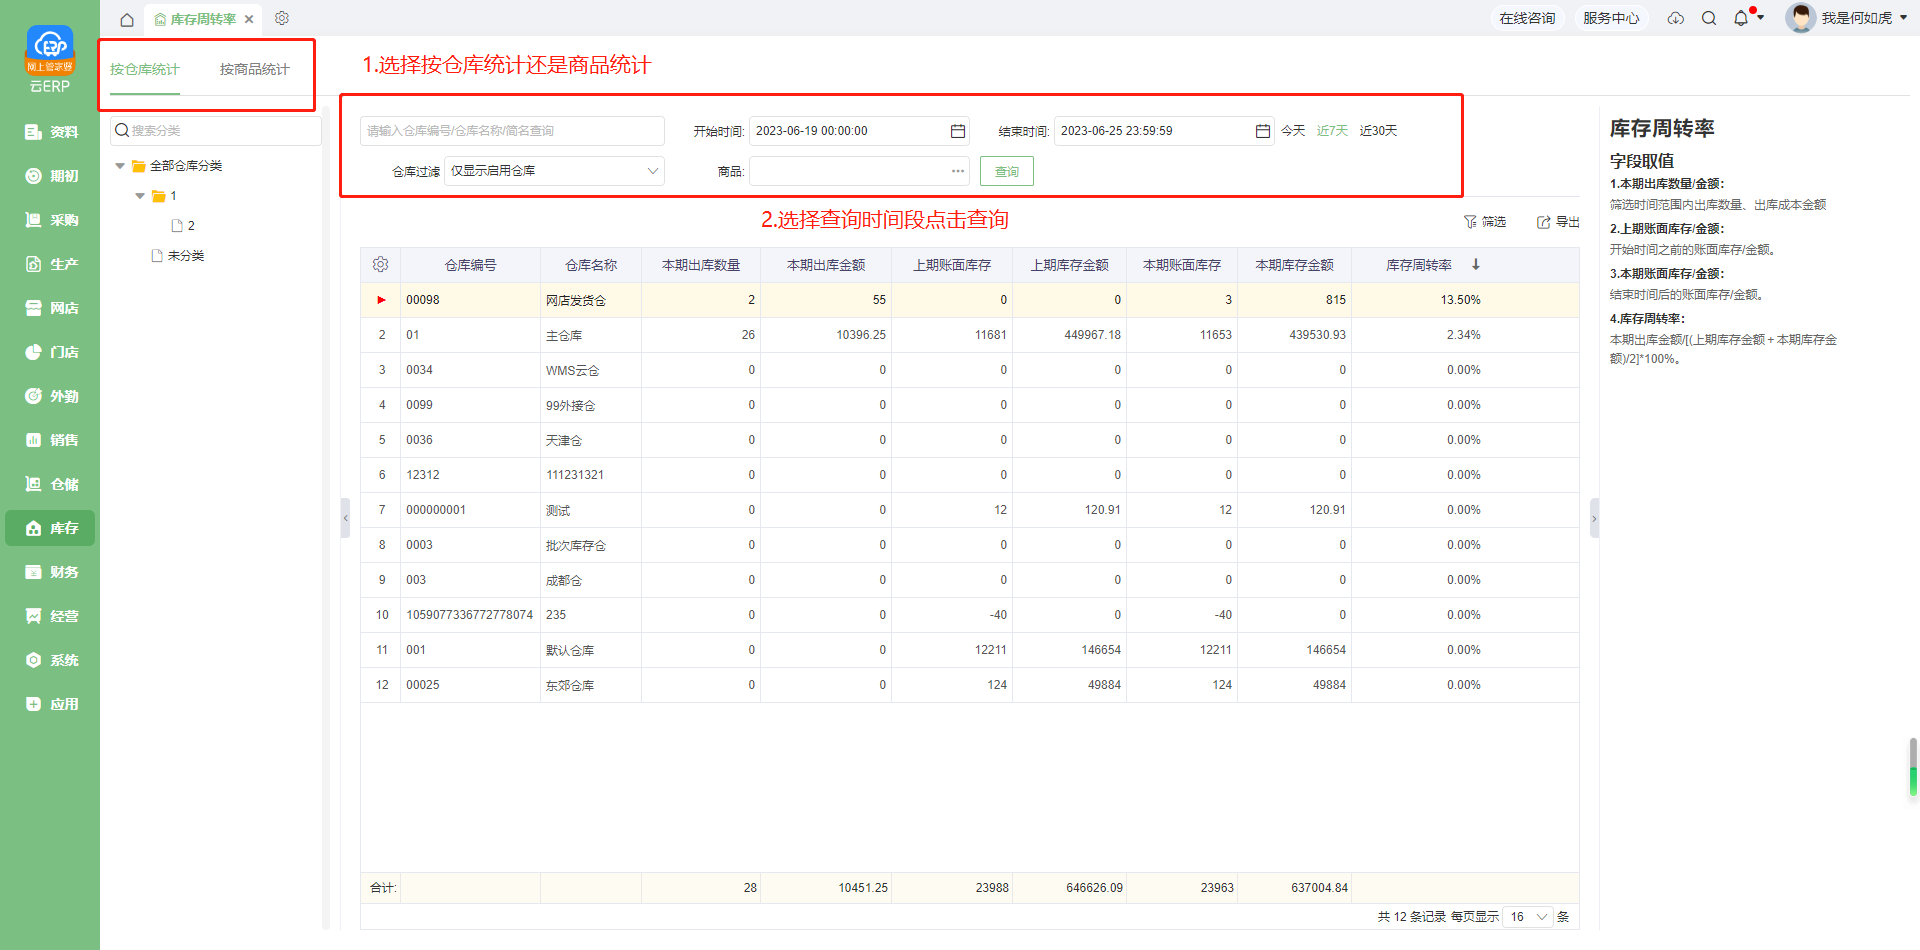Focus the 商品 input field
The image size is (1920, 950).
pos(859,171)
